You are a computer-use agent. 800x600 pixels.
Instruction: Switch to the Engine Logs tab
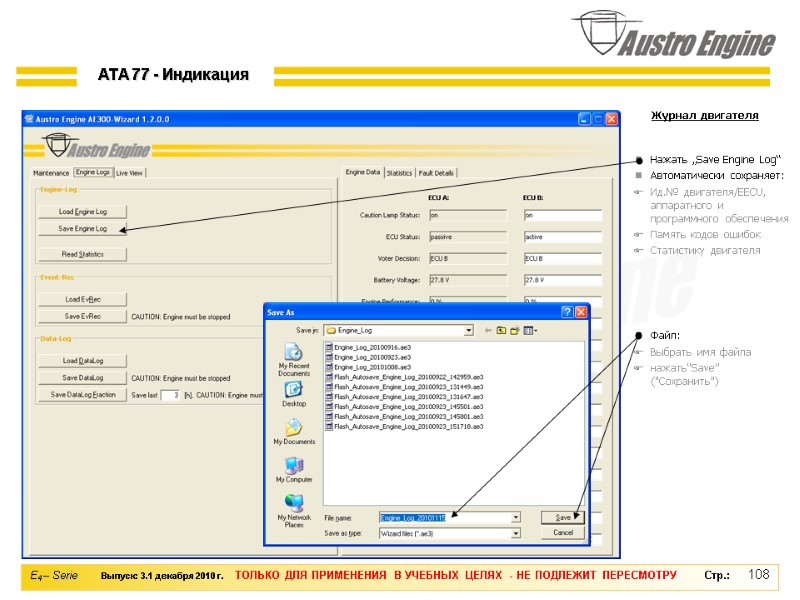pyautogui.click(x=93, y=172)
